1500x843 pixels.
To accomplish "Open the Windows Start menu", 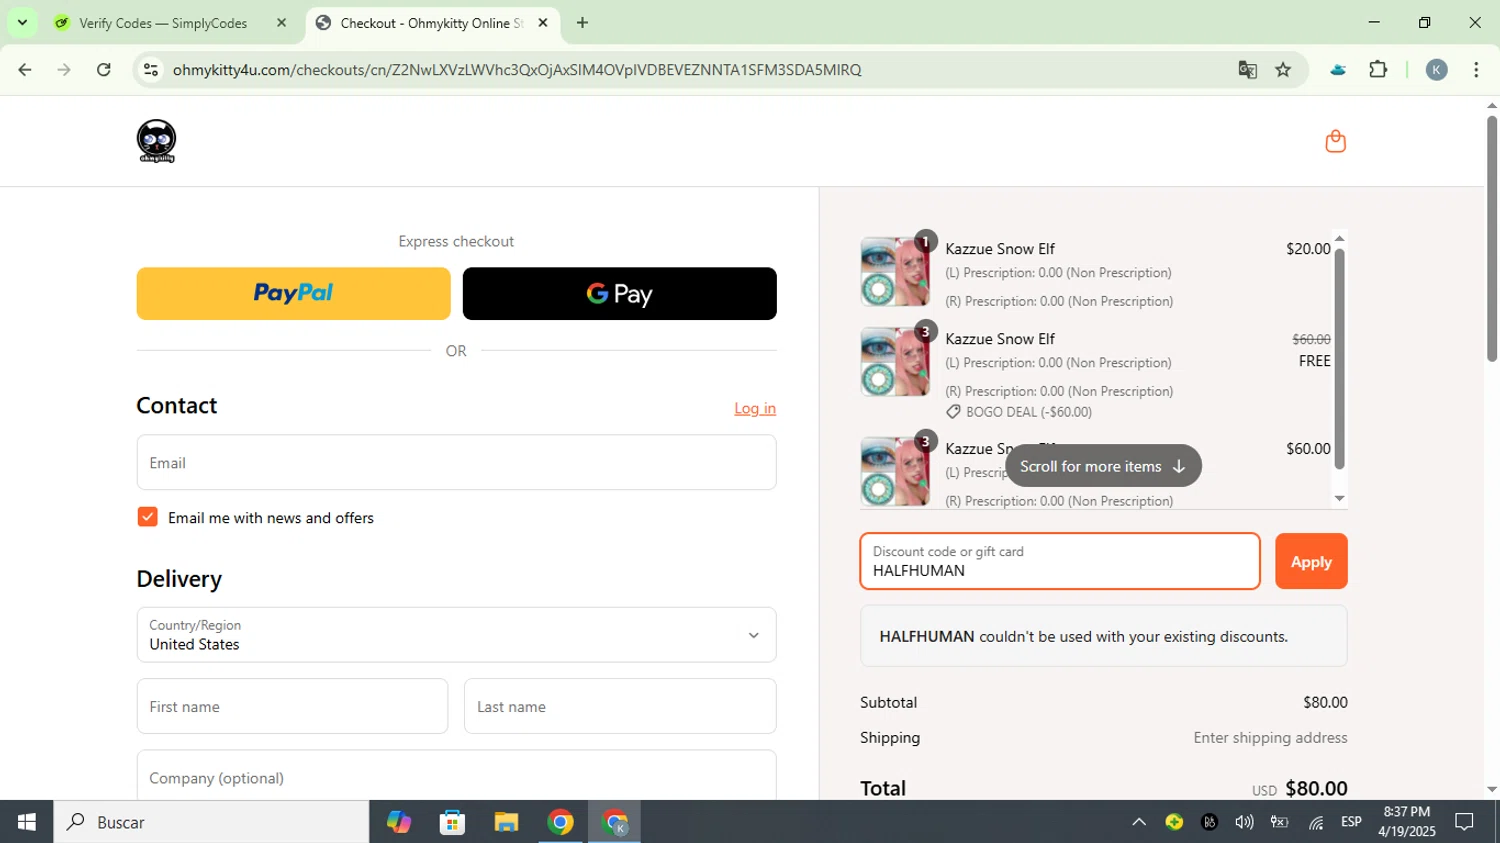I will point(26,822).
